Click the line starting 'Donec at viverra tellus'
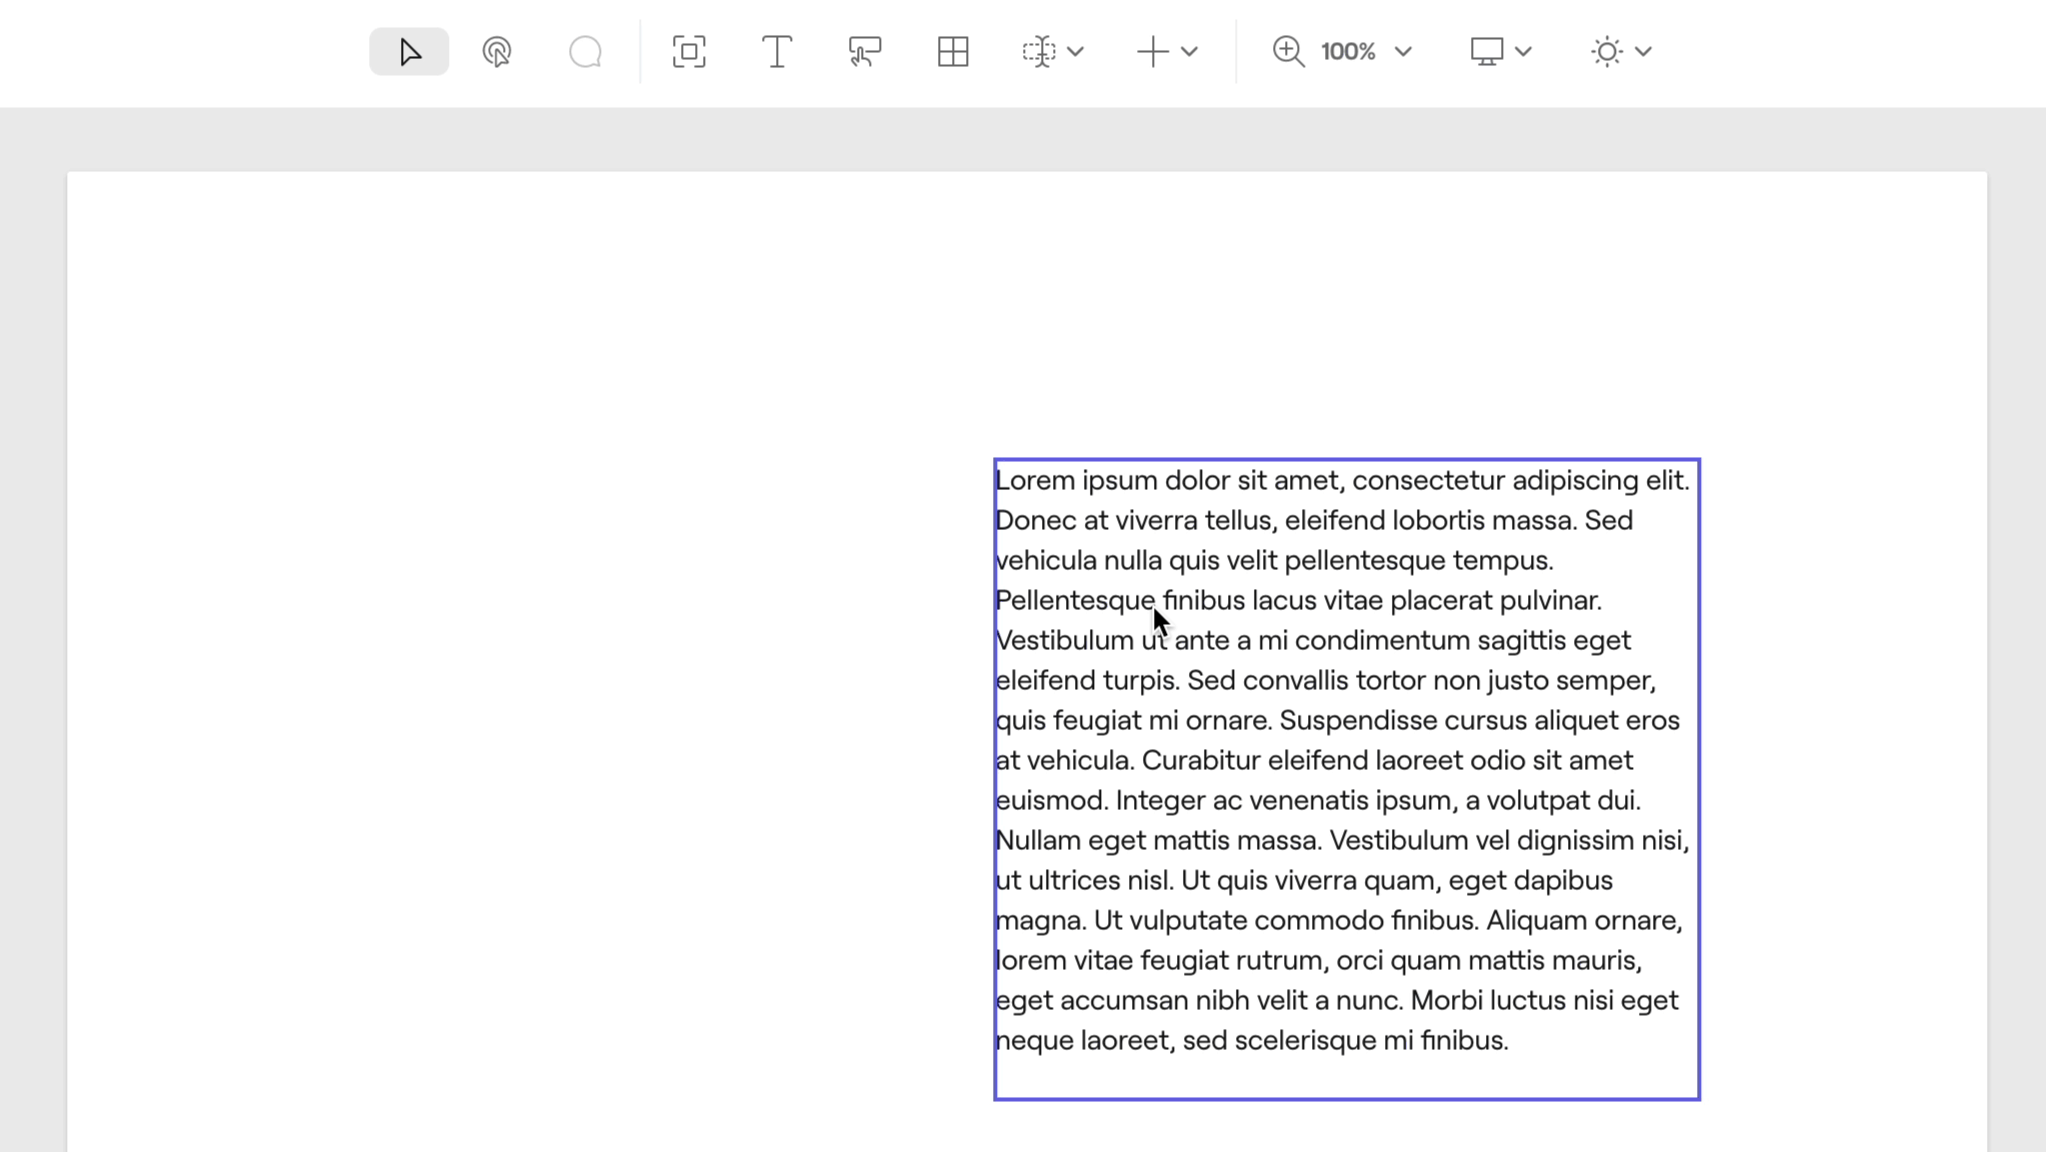This screenshot has width=2046, height=1152. click(1314, 521)
